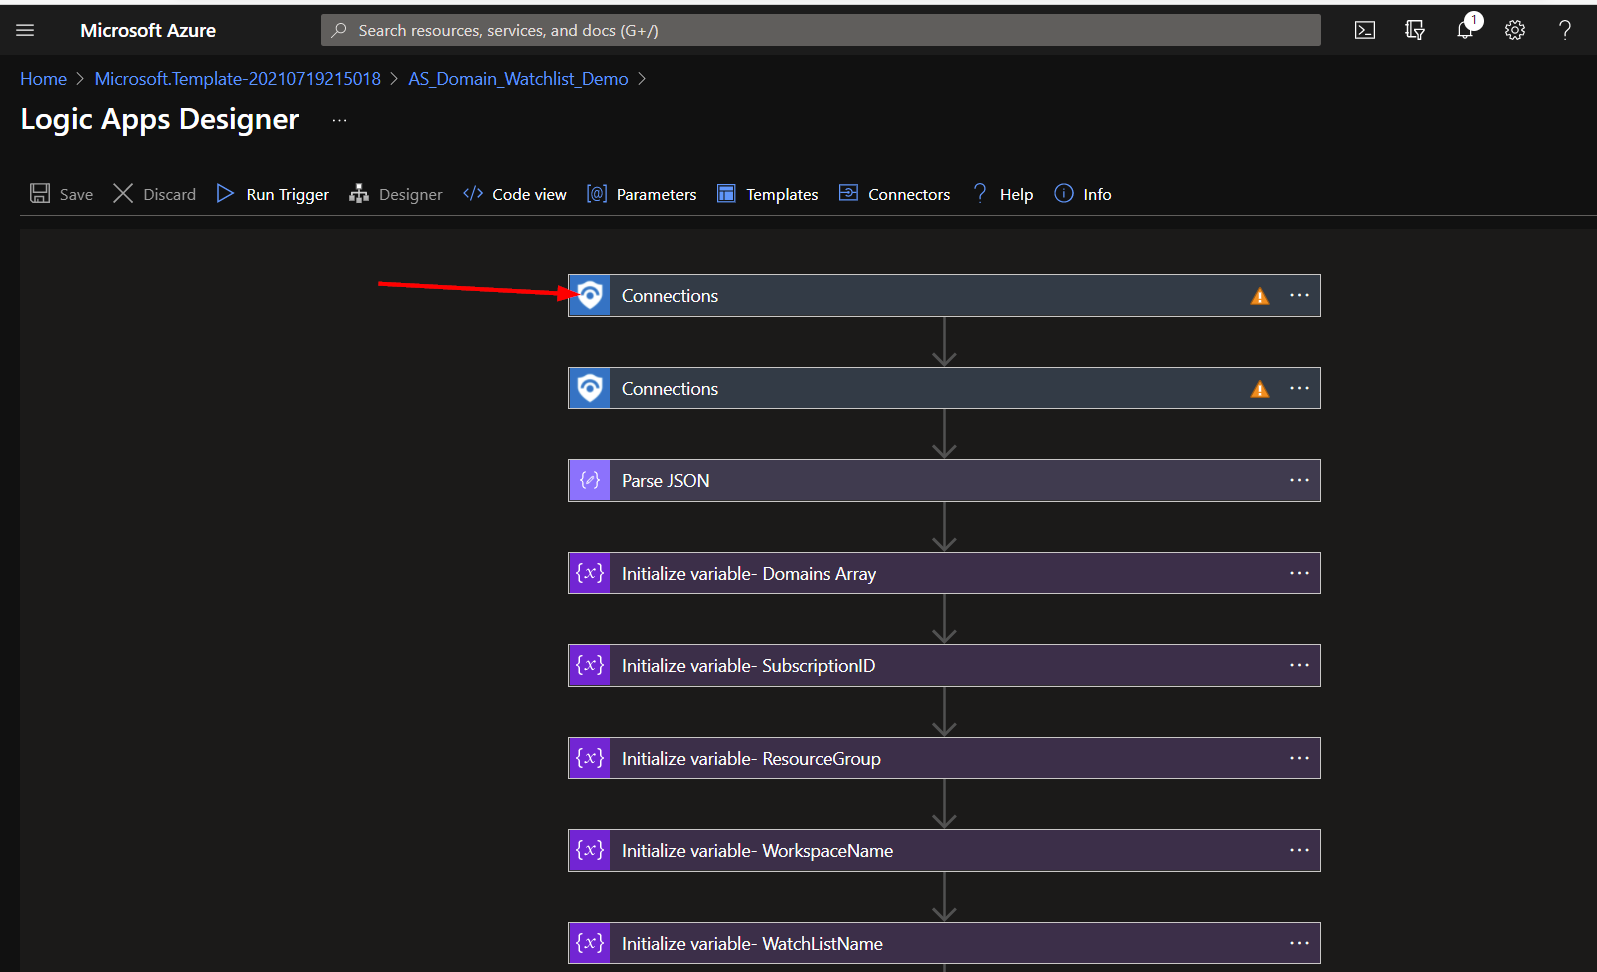Screen dimensions: 1597x972
Task: Open Microsoft.Template-20210719215018 breadcrumb
Action: 237,79
